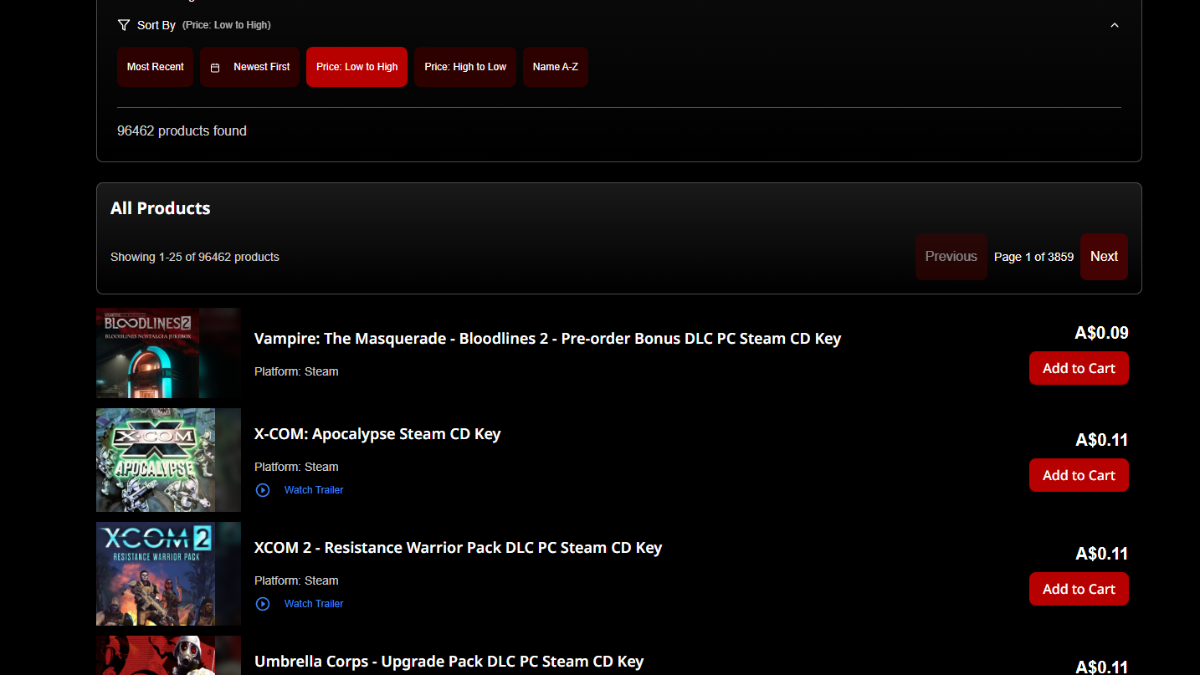Sort products by Name A-Z

(x=555, y=67)
